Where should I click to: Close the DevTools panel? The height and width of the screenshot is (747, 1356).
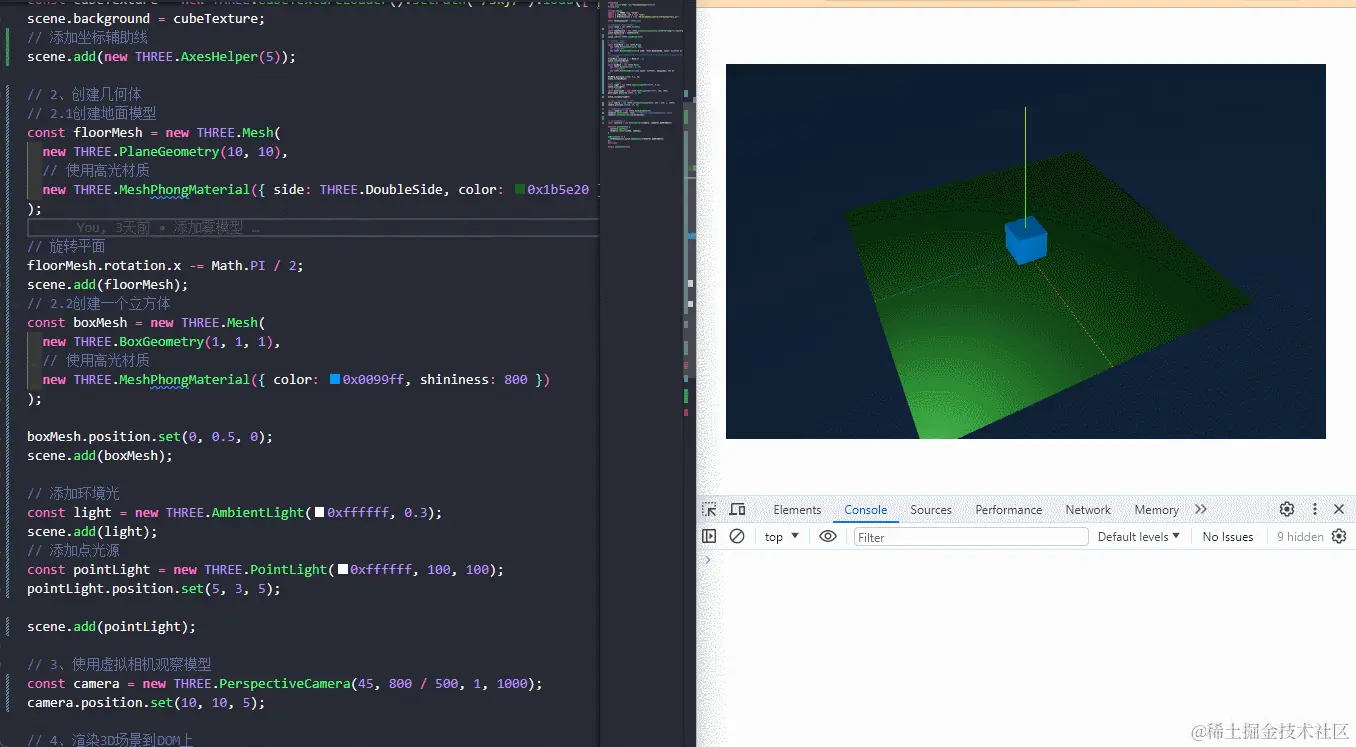tap(1339, 509)
